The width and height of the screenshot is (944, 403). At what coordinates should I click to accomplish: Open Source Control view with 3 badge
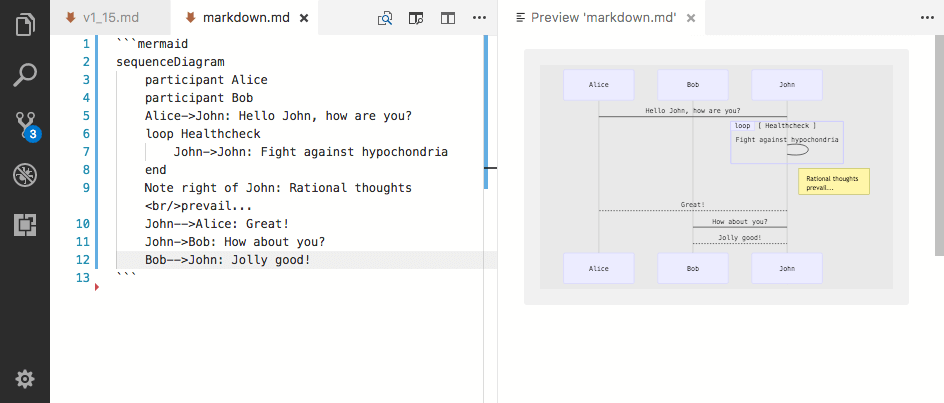coord(25,125)
